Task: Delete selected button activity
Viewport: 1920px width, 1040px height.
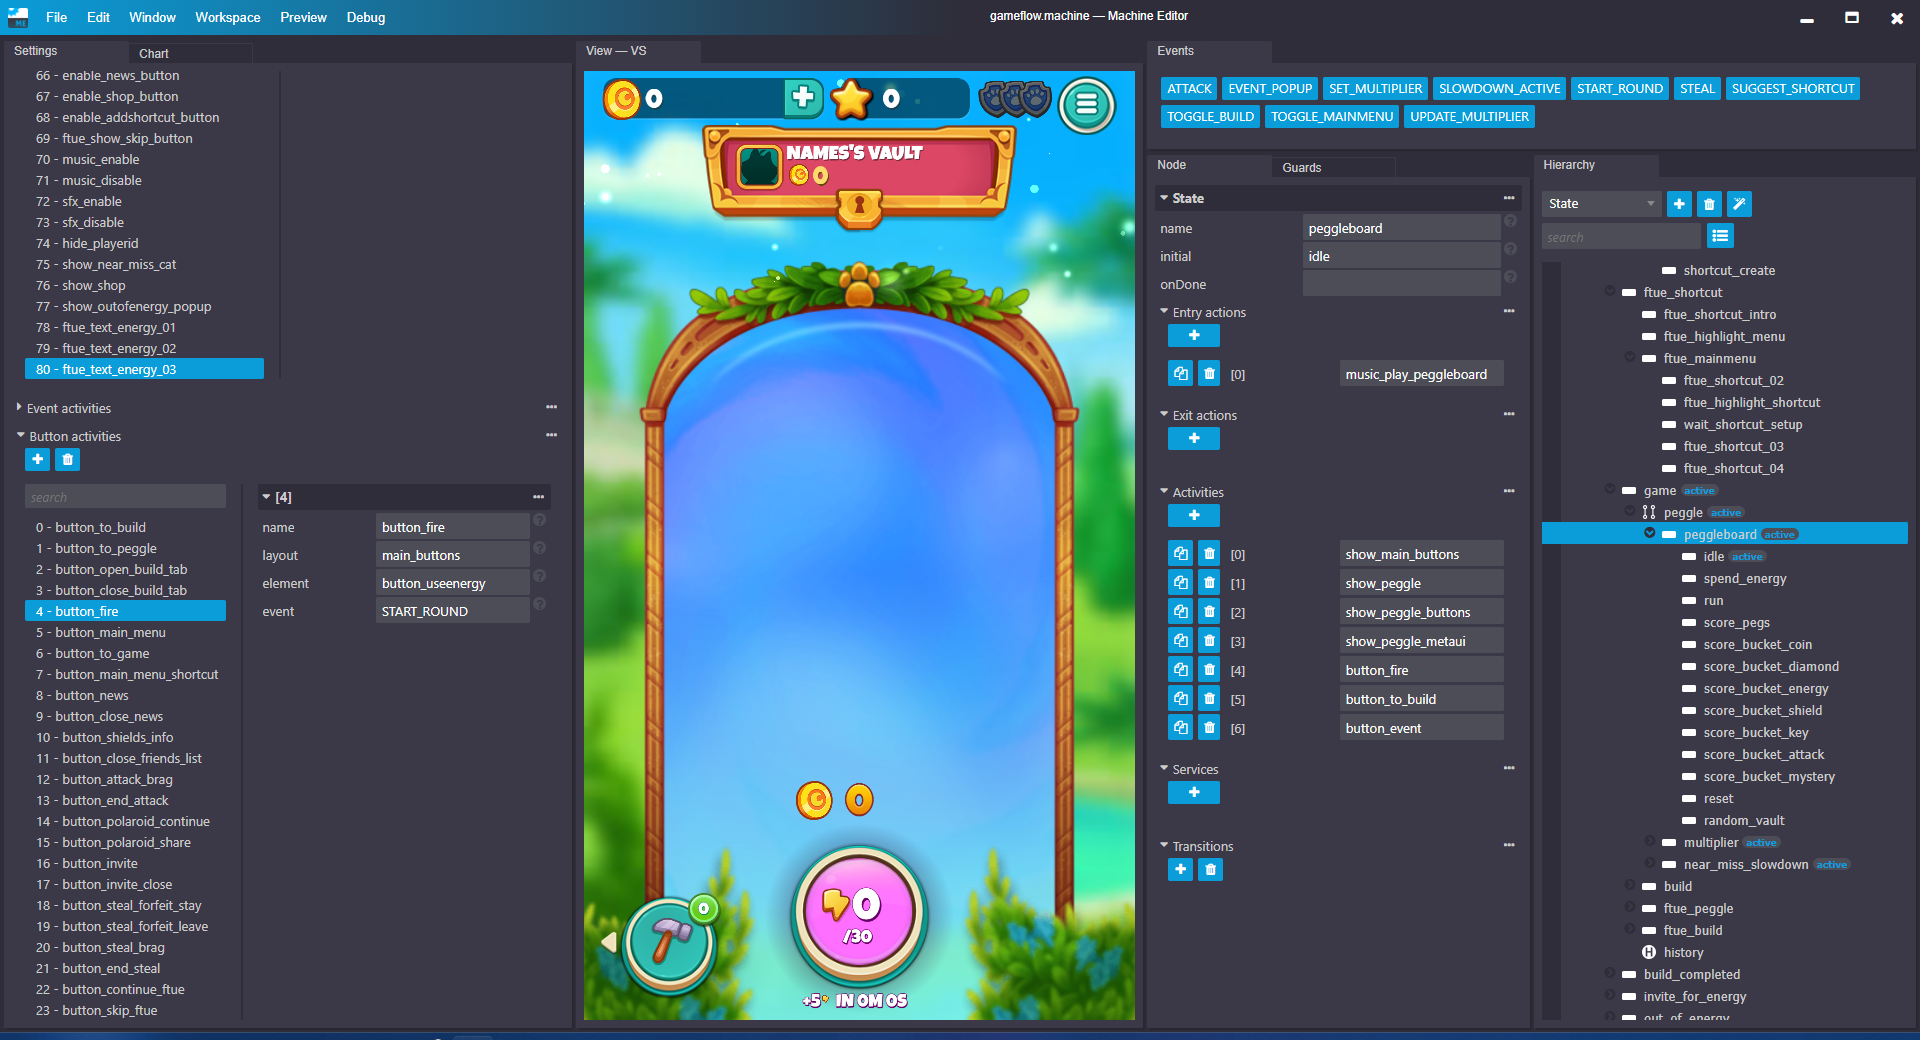Action: tap(67, 459)
